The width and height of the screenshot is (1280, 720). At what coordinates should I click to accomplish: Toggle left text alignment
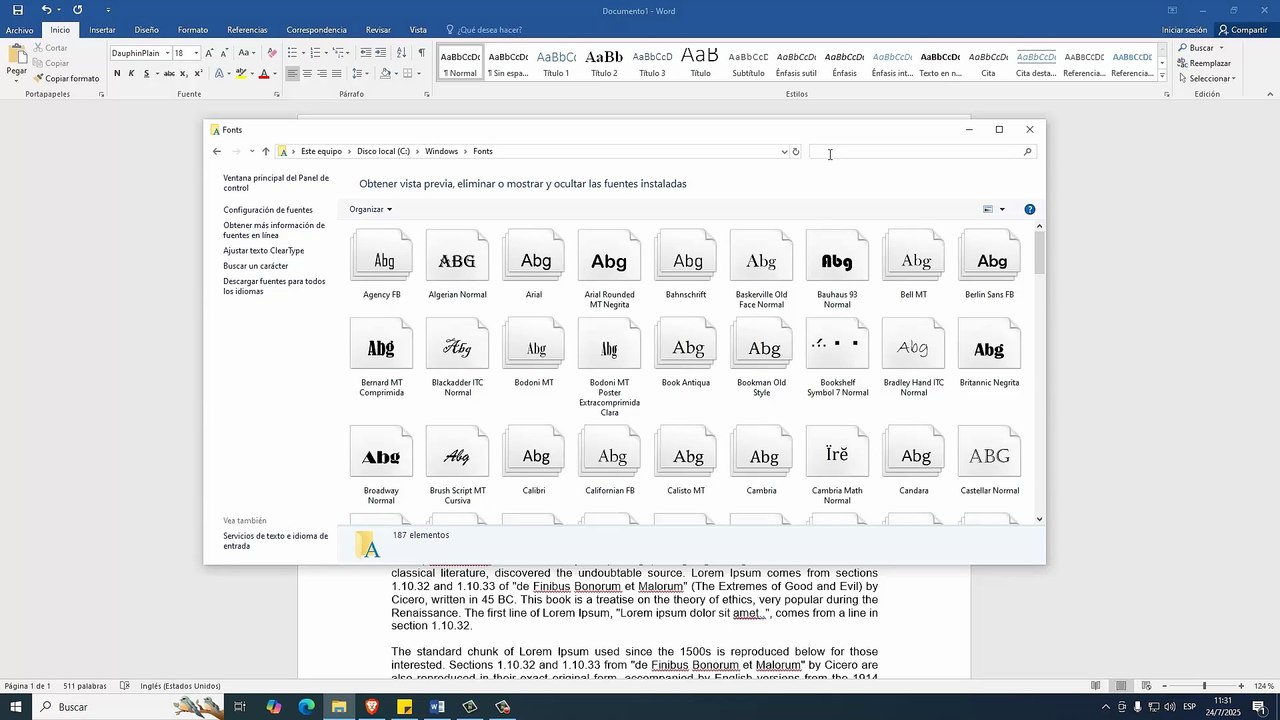click(292, 73)
